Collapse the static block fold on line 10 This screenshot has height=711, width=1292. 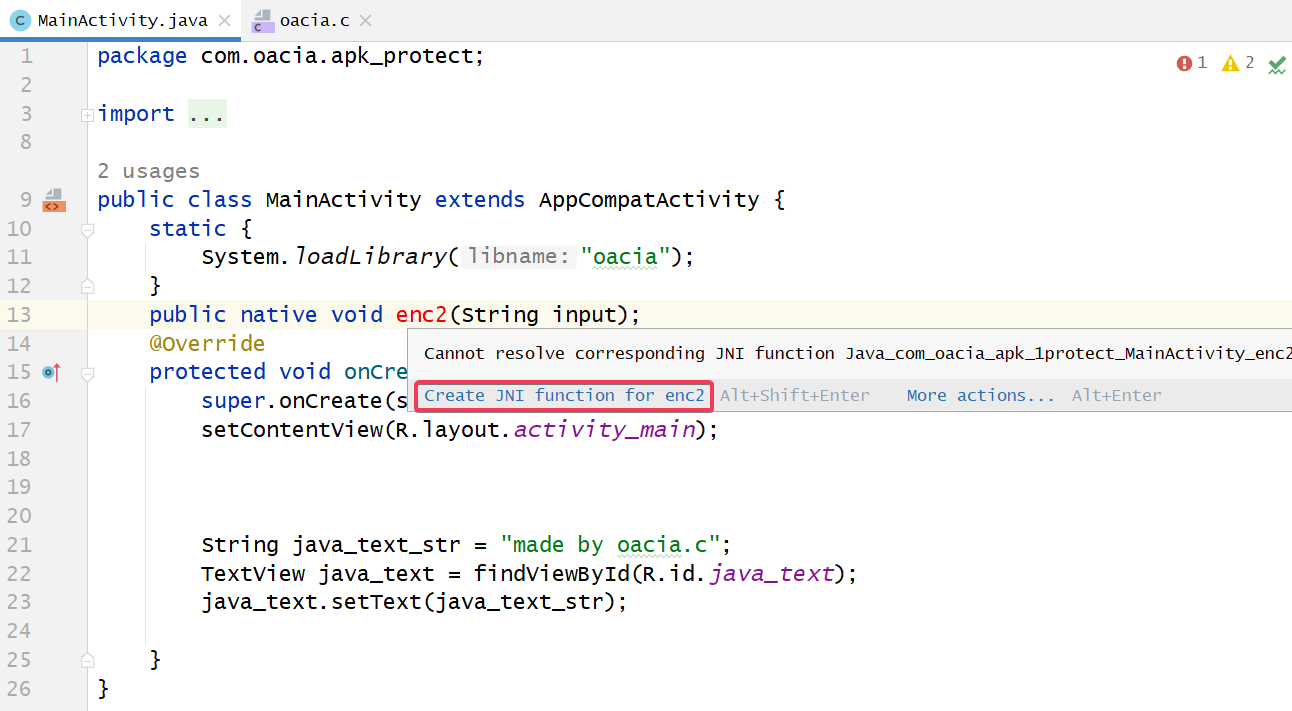(x=87, y=229)
